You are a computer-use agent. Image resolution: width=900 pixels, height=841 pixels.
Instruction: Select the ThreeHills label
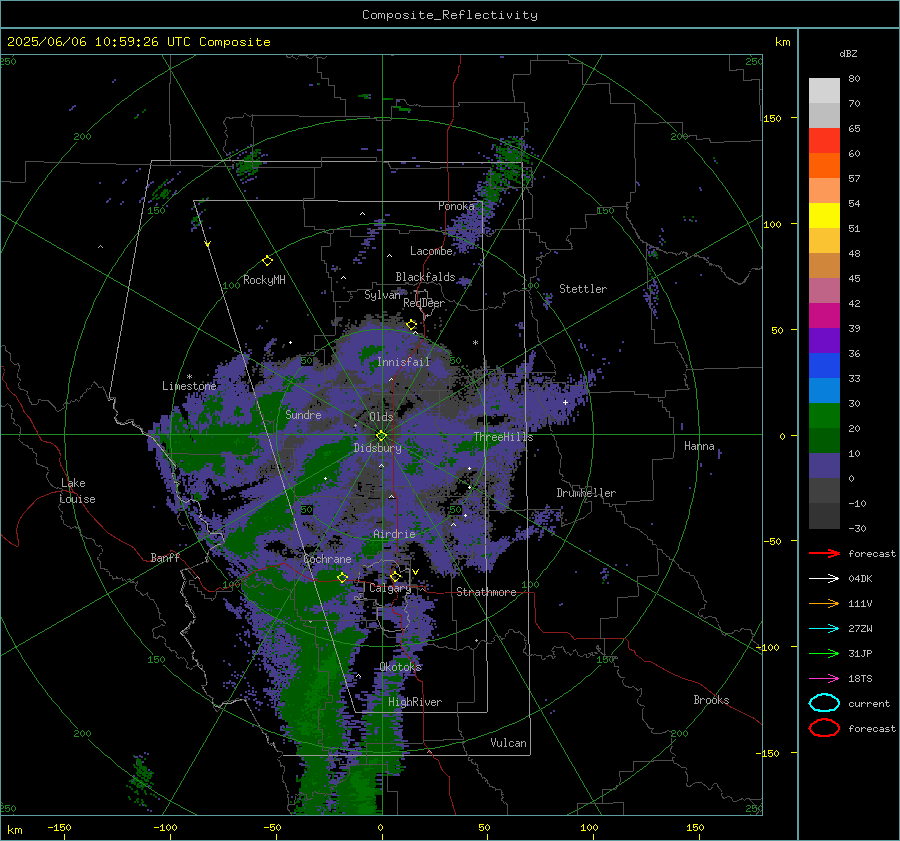(x=503, y=437)
